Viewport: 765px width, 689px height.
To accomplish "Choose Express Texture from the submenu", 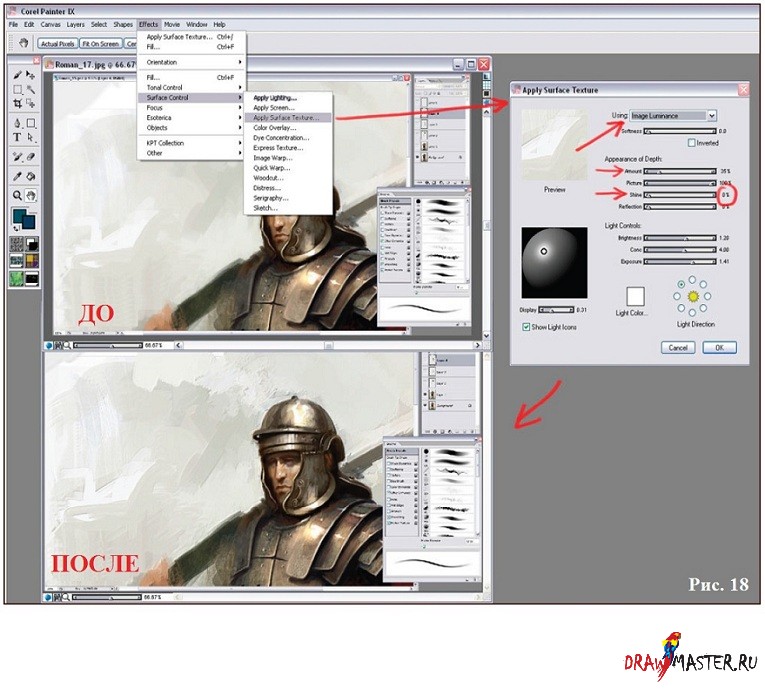I will 288,148.
